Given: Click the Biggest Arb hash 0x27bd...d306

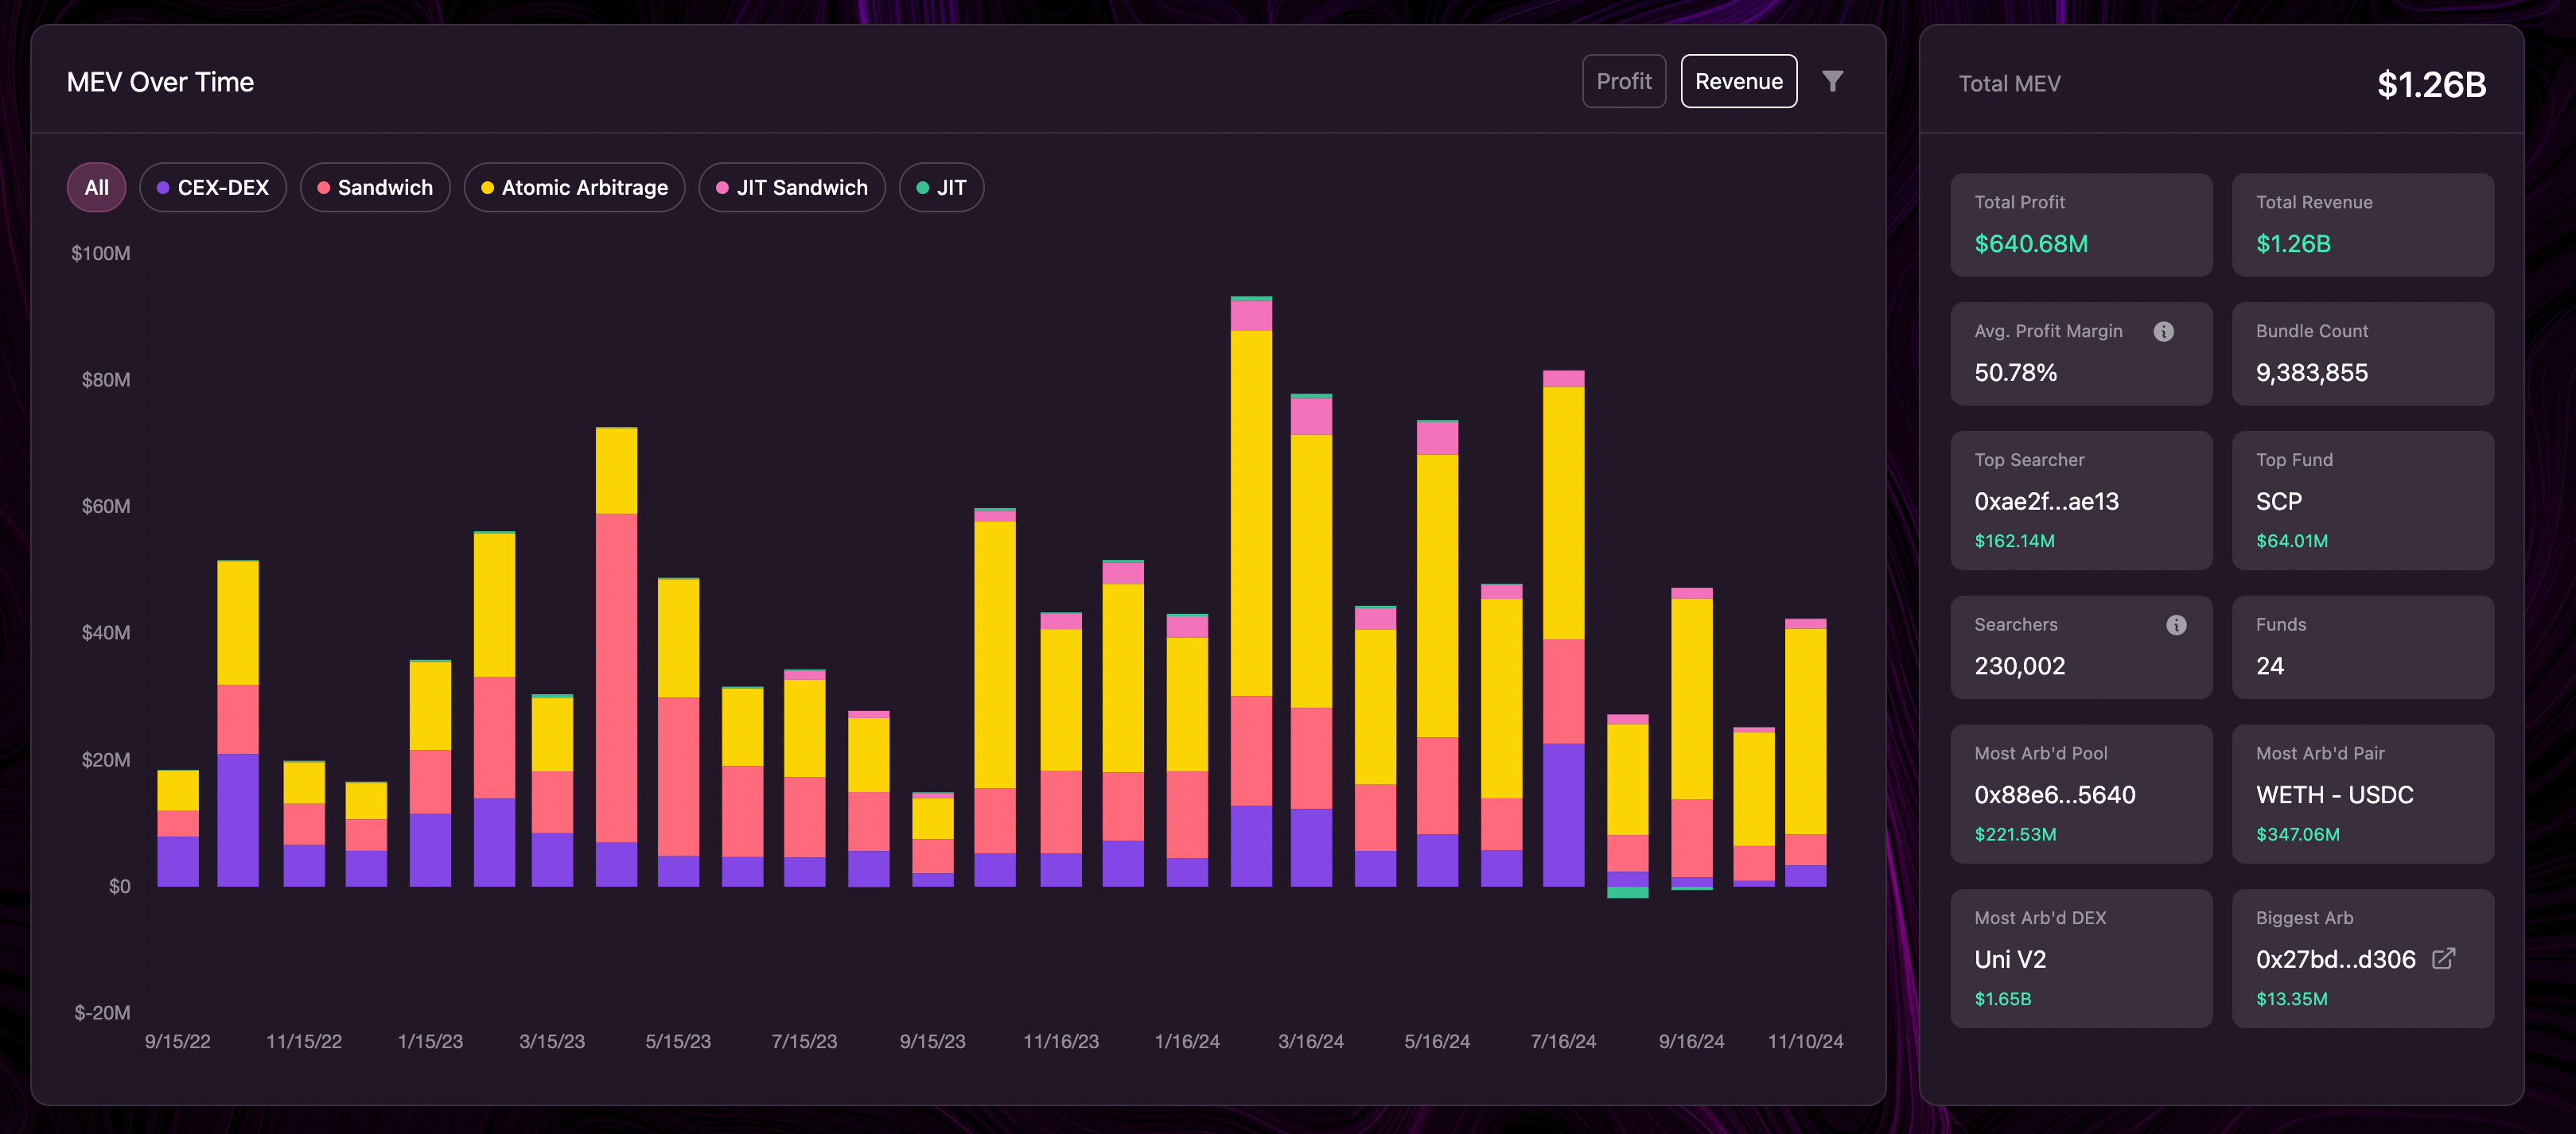Looking at the screenshot, I should [2335, 959].
